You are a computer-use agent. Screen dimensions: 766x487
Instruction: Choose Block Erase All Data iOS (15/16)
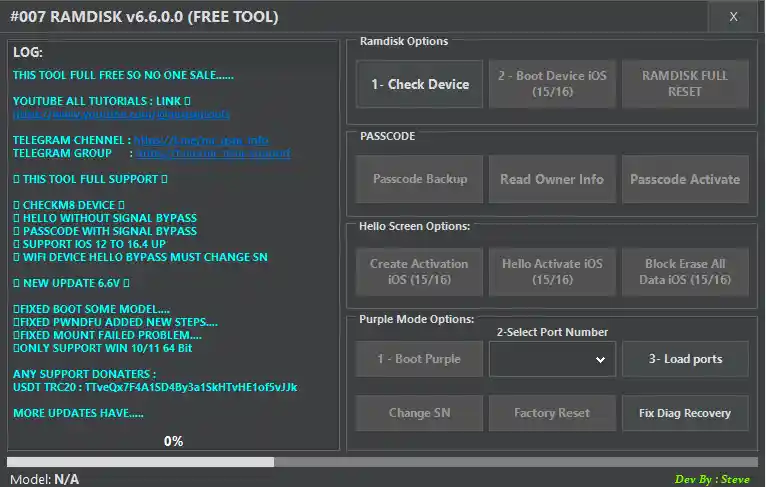[x=685, y=272]
